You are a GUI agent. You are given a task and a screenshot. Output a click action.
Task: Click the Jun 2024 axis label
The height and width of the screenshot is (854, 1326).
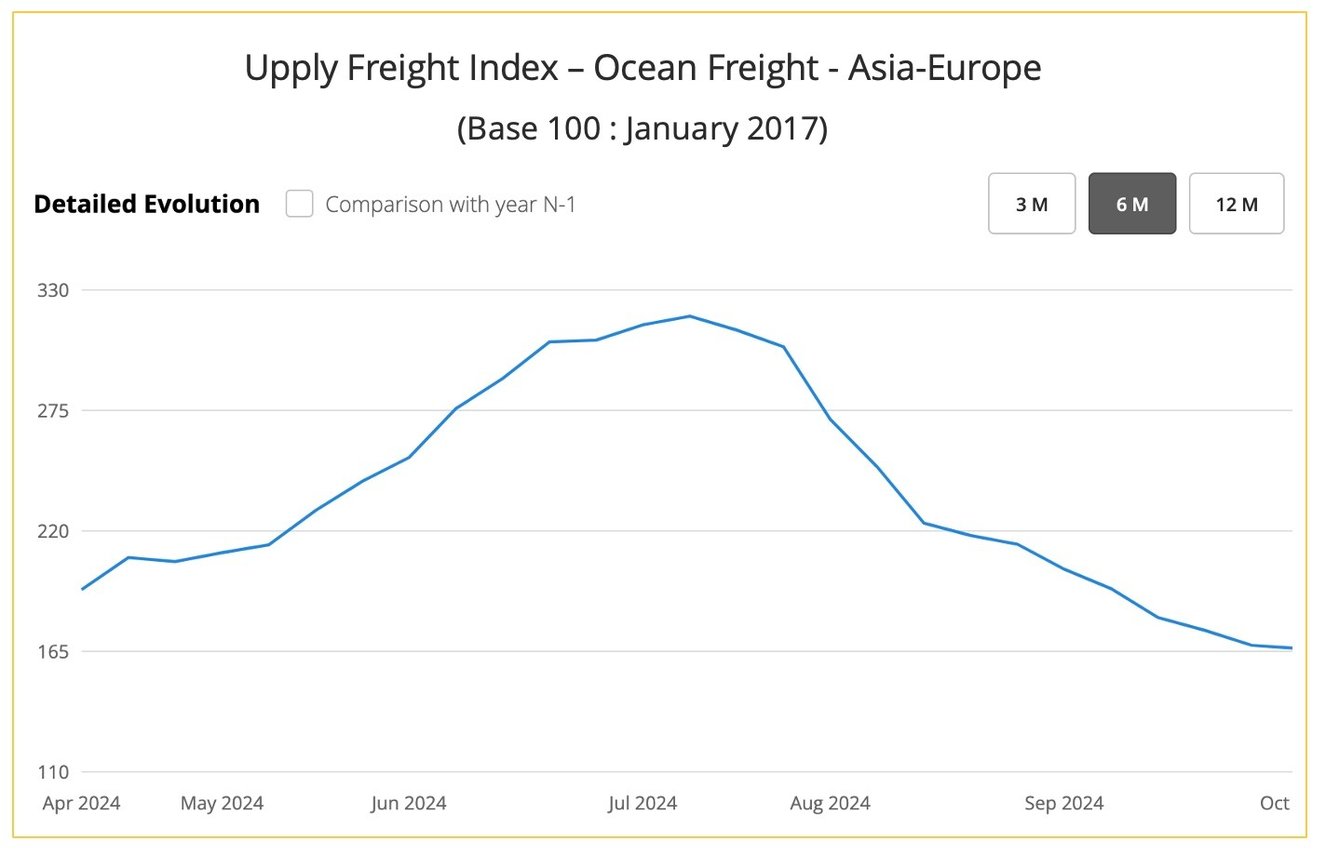(409, 803)
